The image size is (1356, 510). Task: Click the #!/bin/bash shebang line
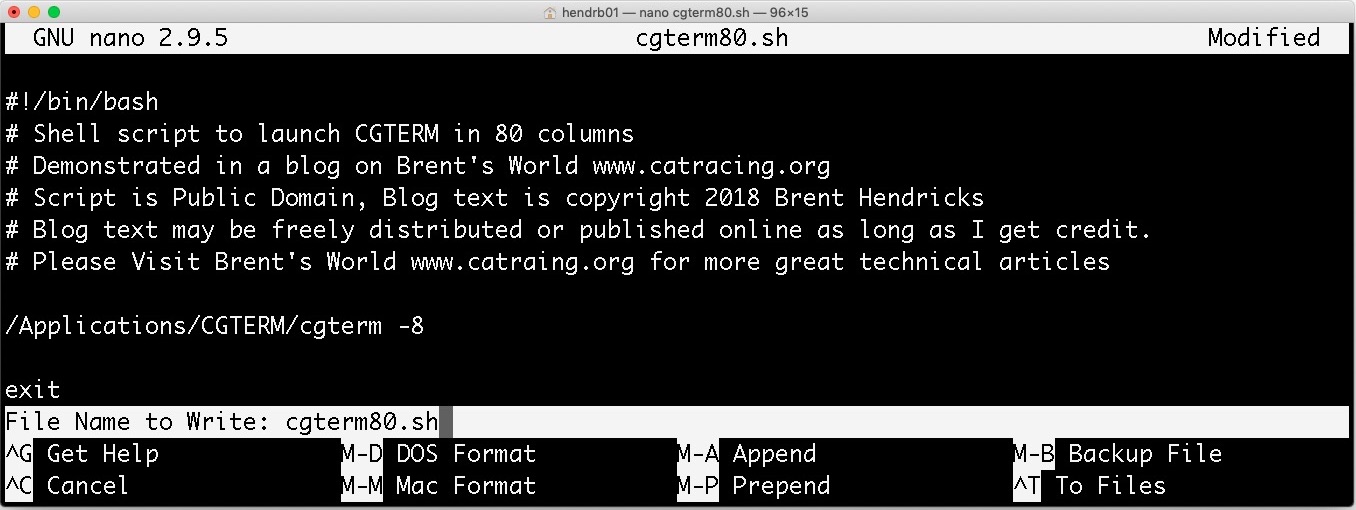click(x=82, y=101)
